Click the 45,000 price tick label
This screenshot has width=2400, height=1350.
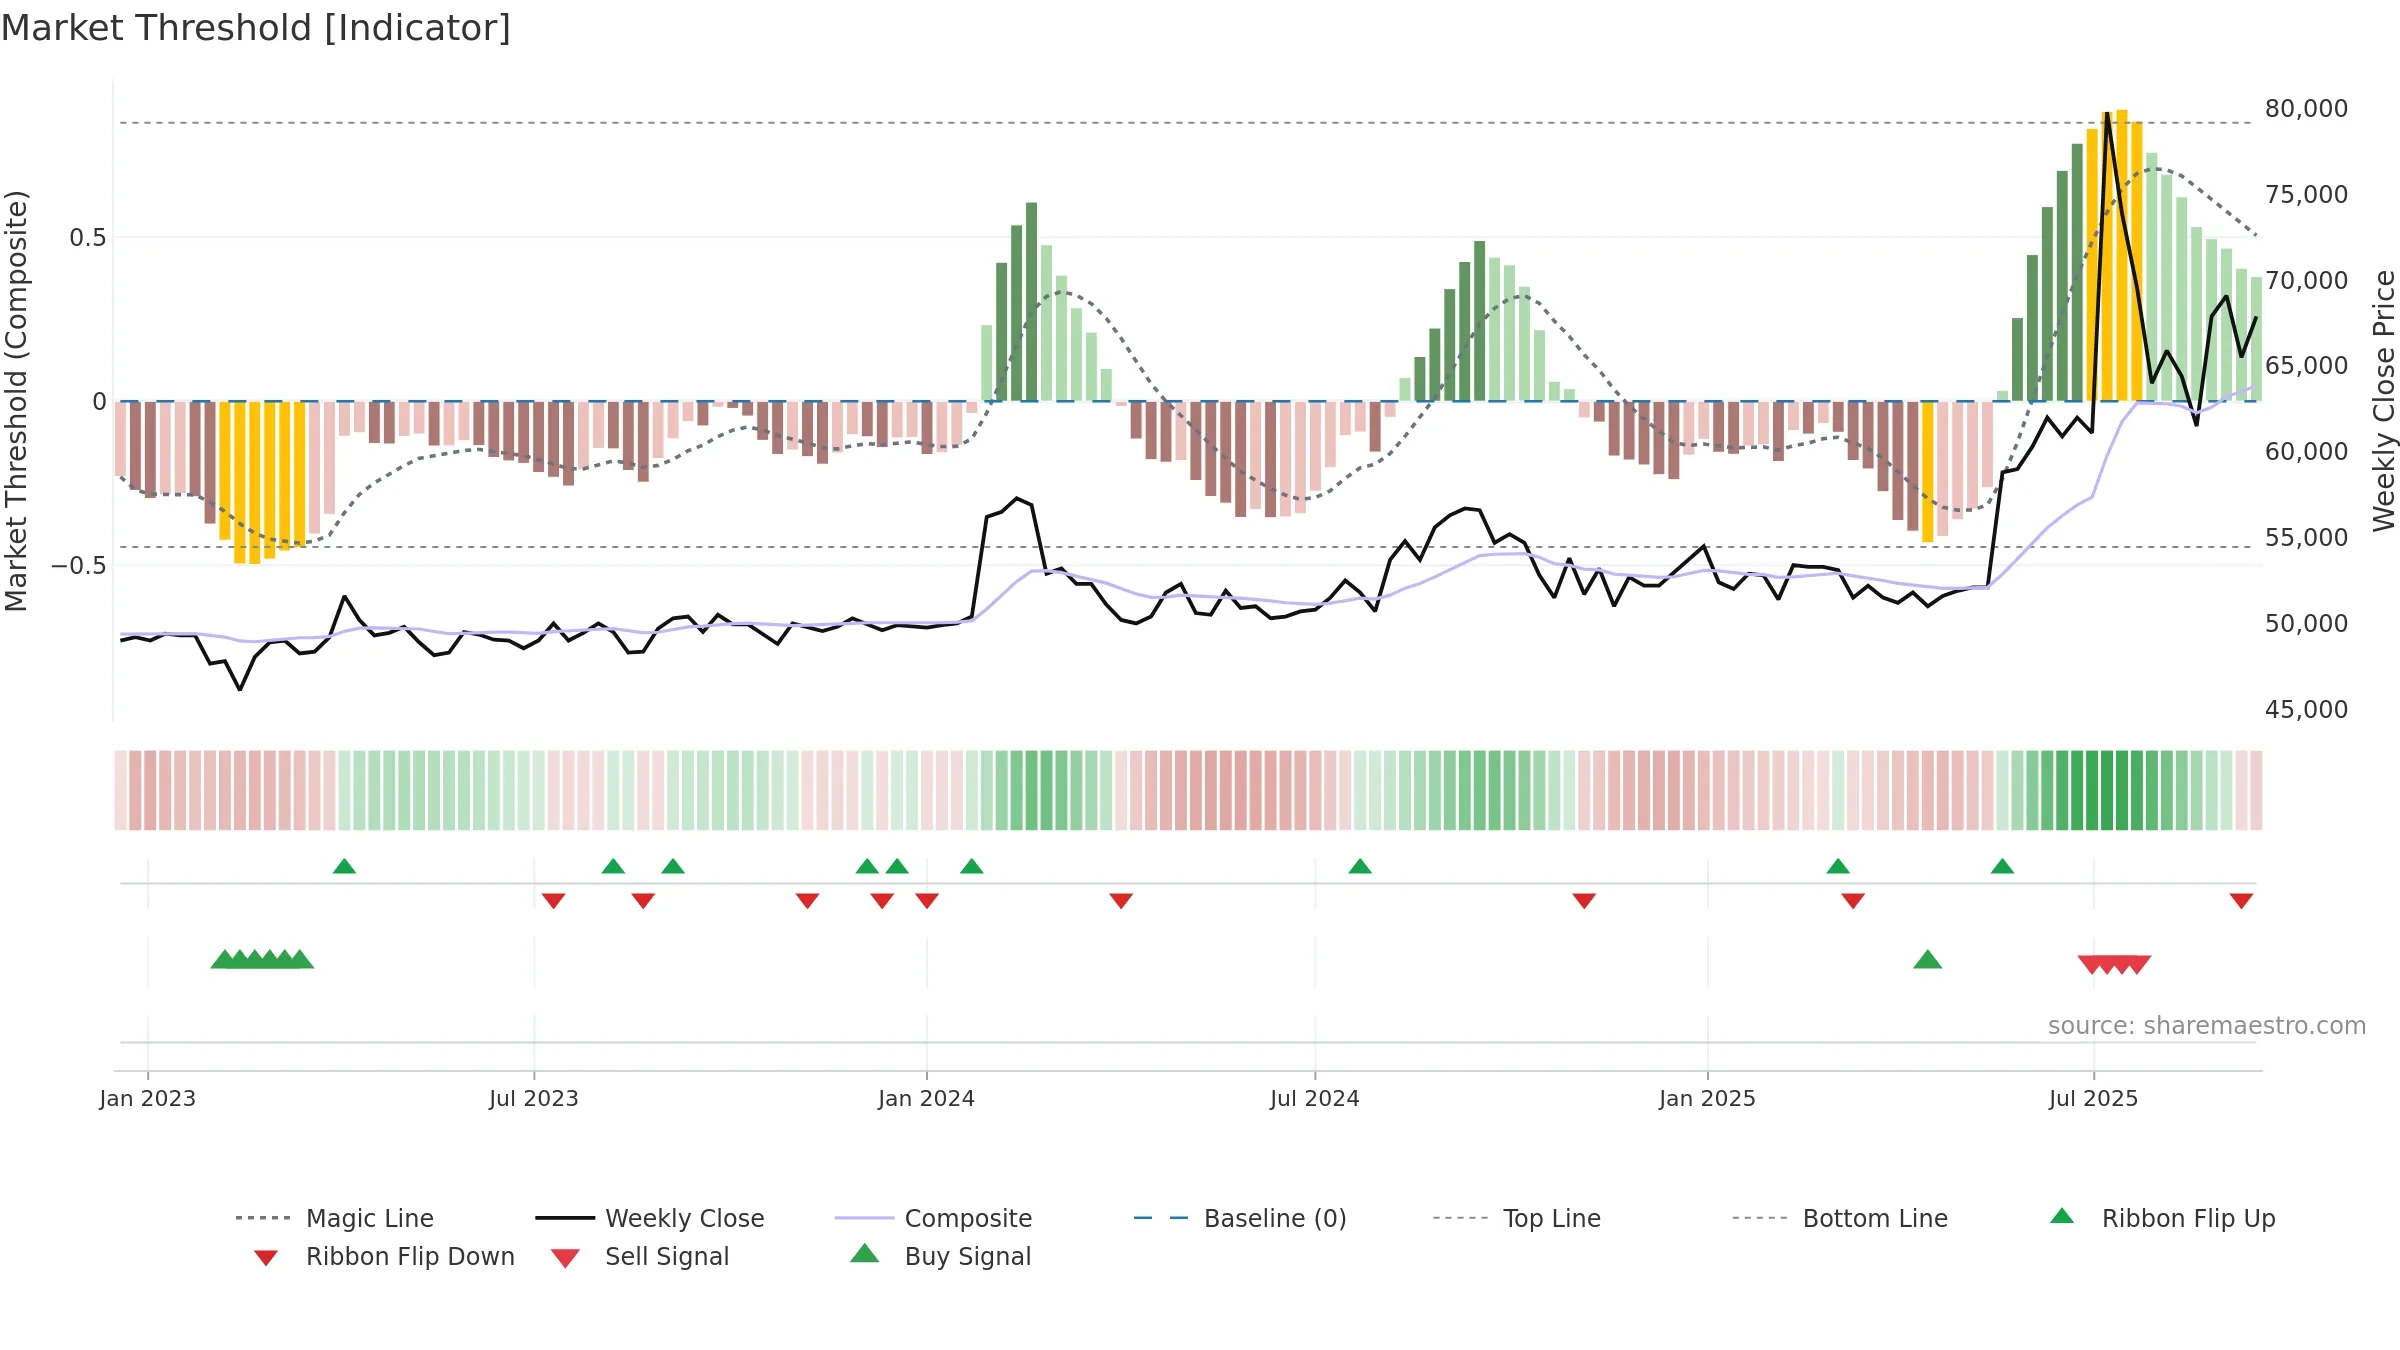pos(2306,710)
